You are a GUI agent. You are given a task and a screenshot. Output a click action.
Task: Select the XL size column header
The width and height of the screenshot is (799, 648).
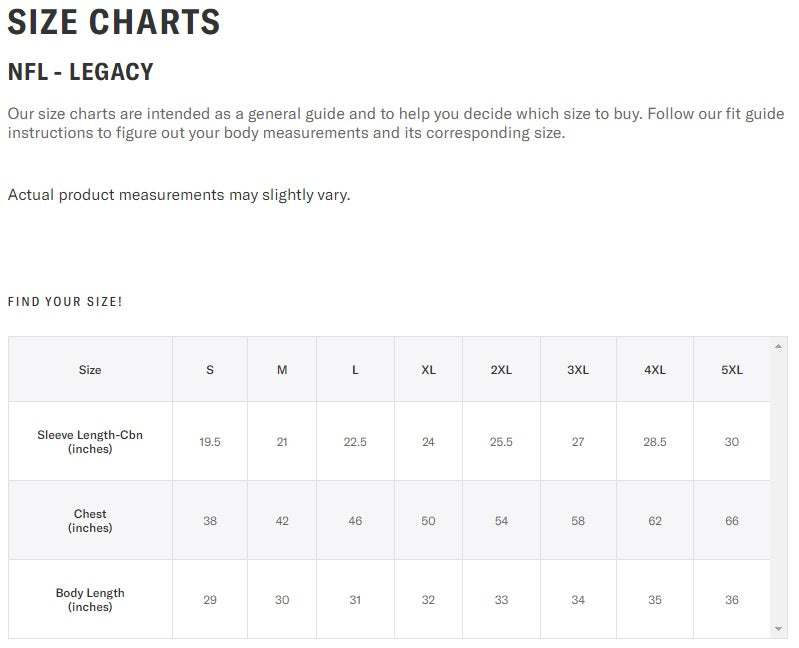[x=428, y=370]
